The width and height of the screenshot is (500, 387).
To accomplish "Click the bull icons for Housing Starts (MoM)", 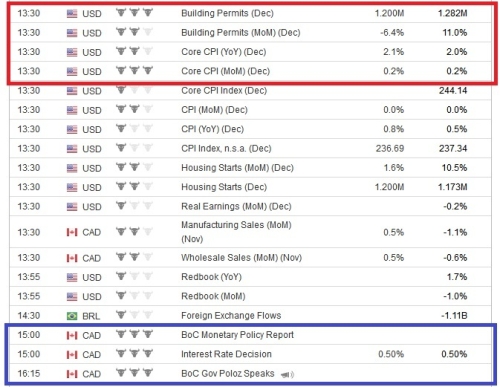I will click(x=134, y=167).
